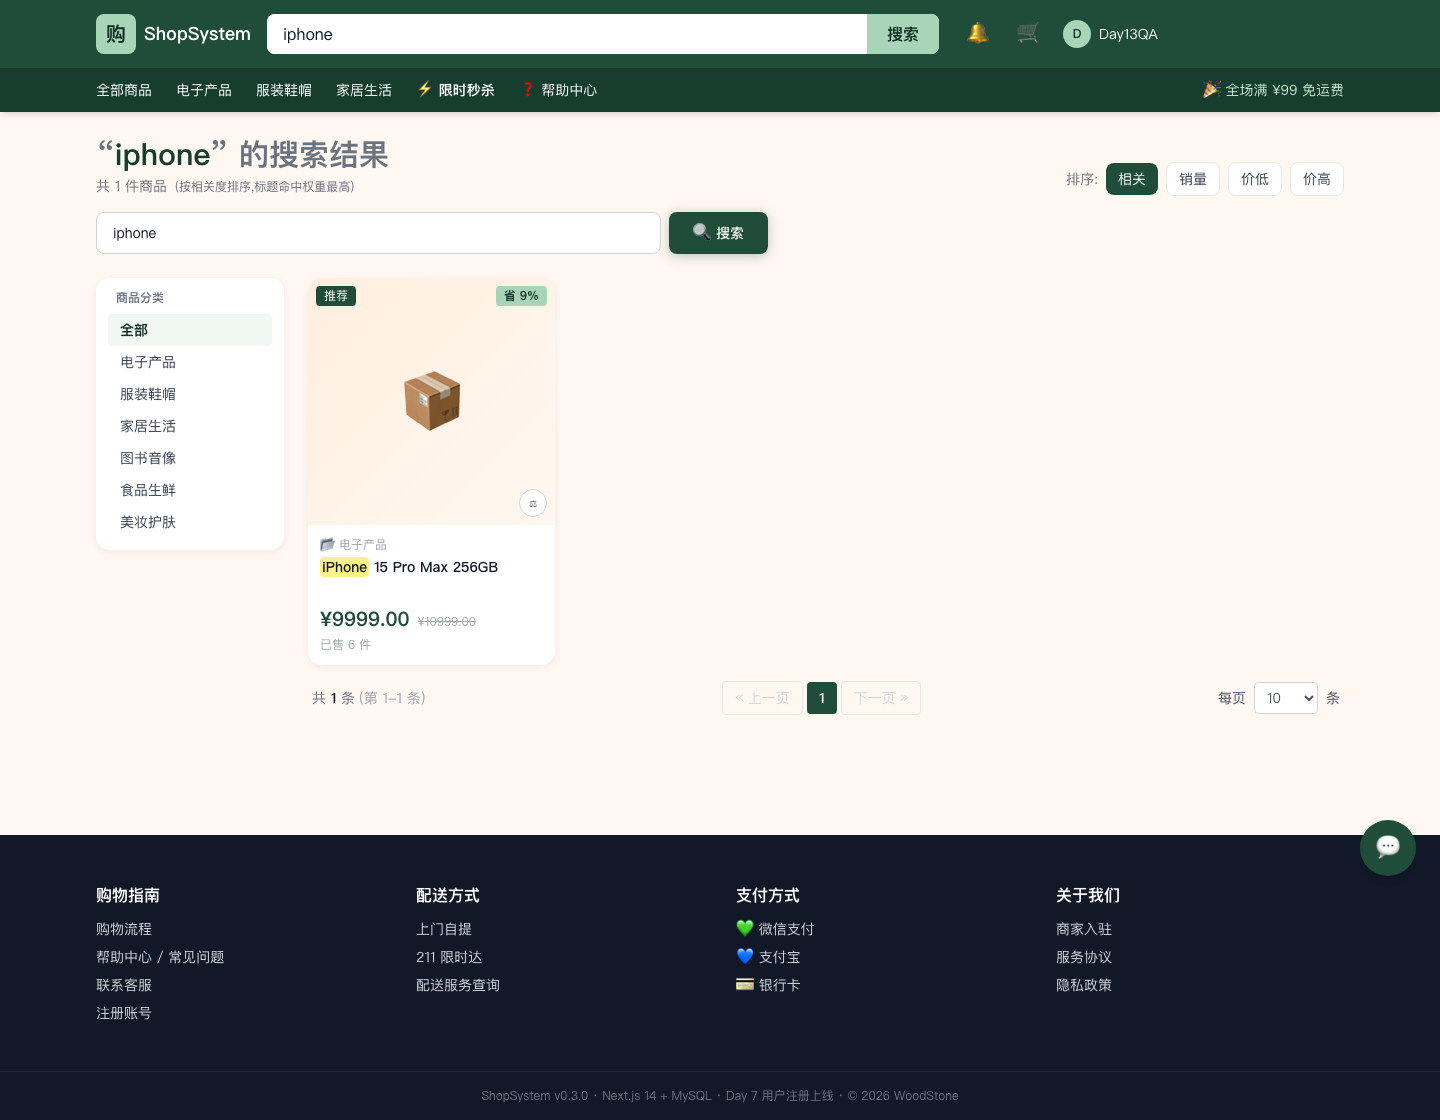Sort results by 销量

point(1193,179)
